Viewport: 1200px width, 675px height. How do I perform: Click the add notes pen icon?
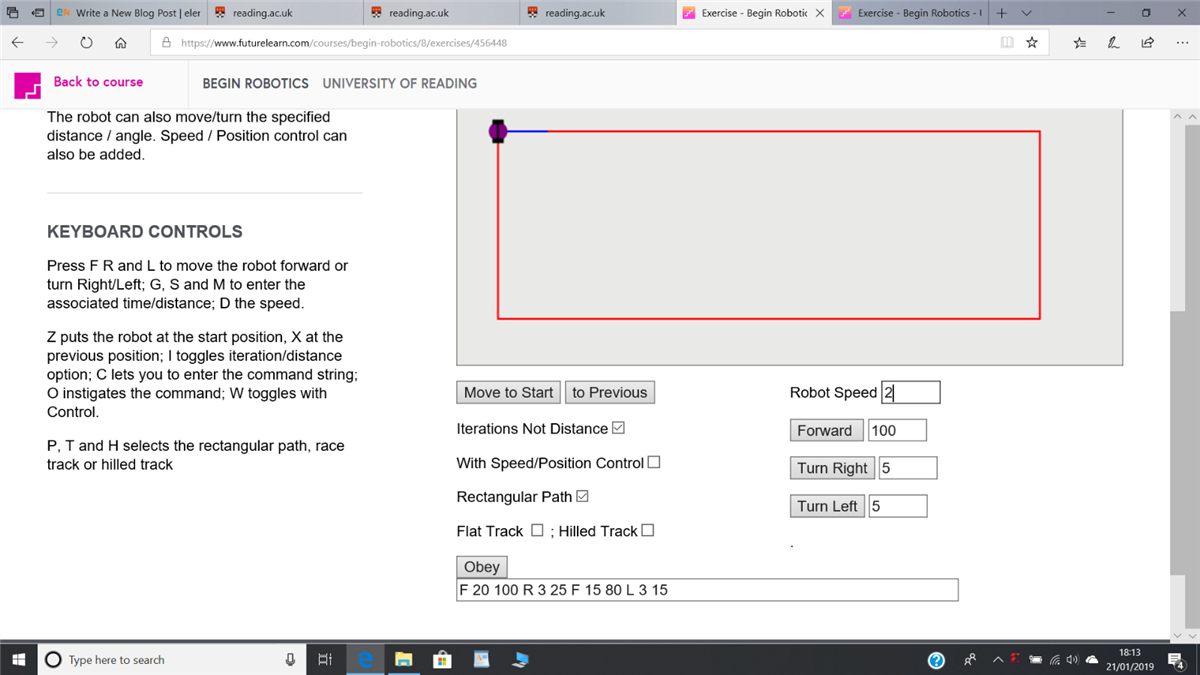(x=1113, y=43)
